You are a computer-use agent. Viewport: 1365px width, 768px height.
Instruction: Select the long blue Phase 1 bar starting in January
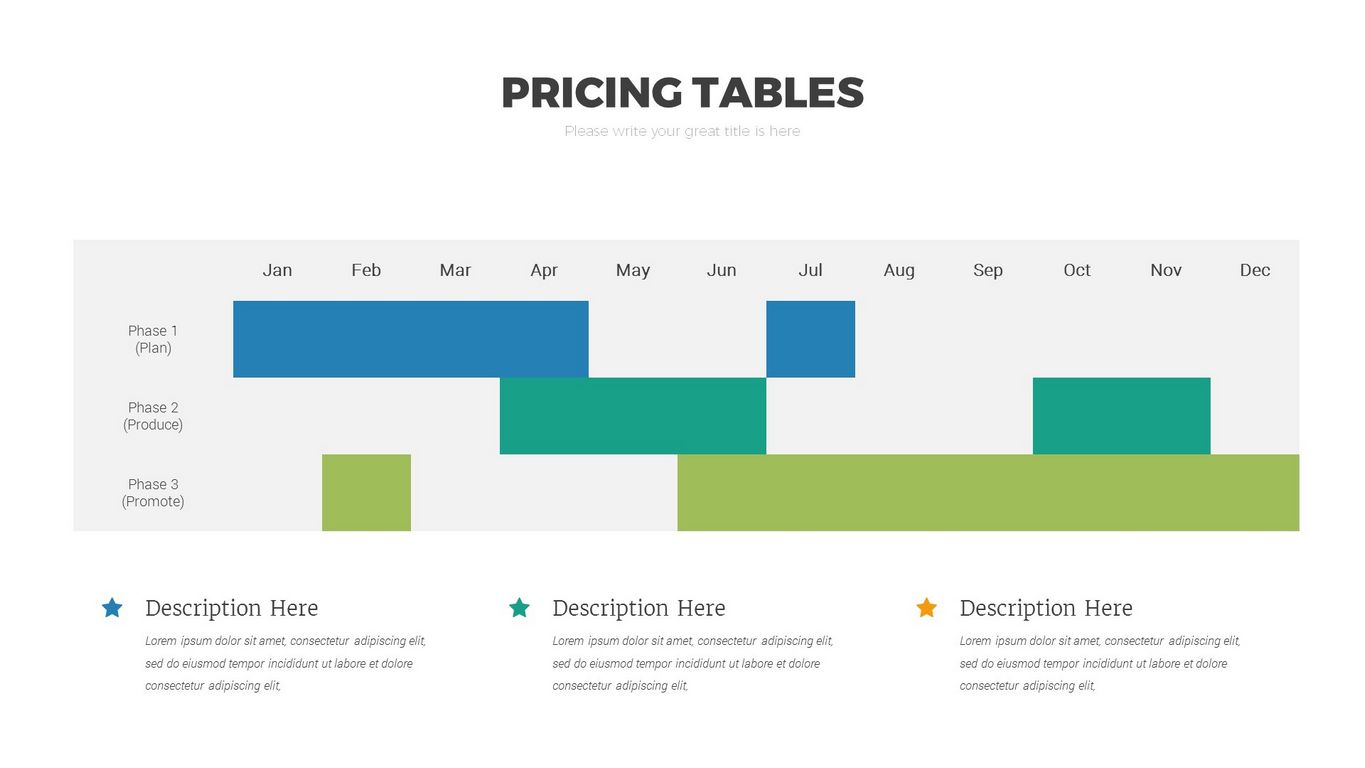tap(410, 339)
